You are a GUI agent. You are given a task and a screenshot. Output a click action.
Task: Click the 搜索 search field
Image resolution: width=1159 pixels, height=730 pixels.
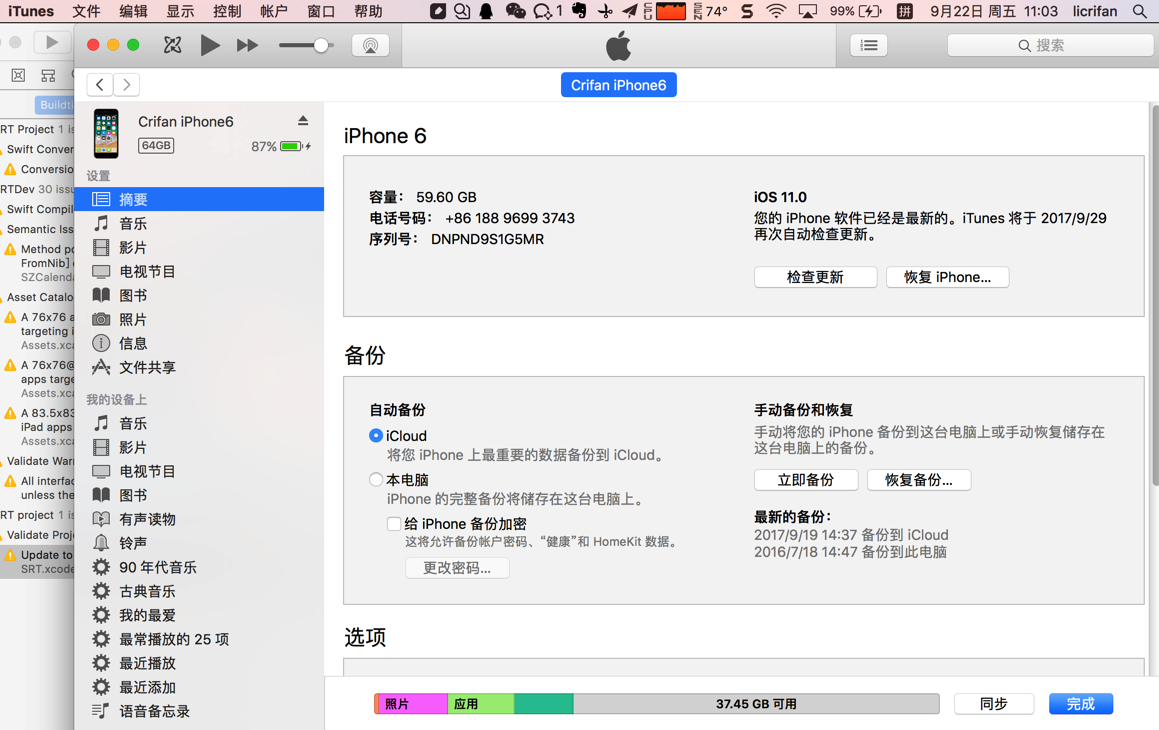coord(1050,46)
